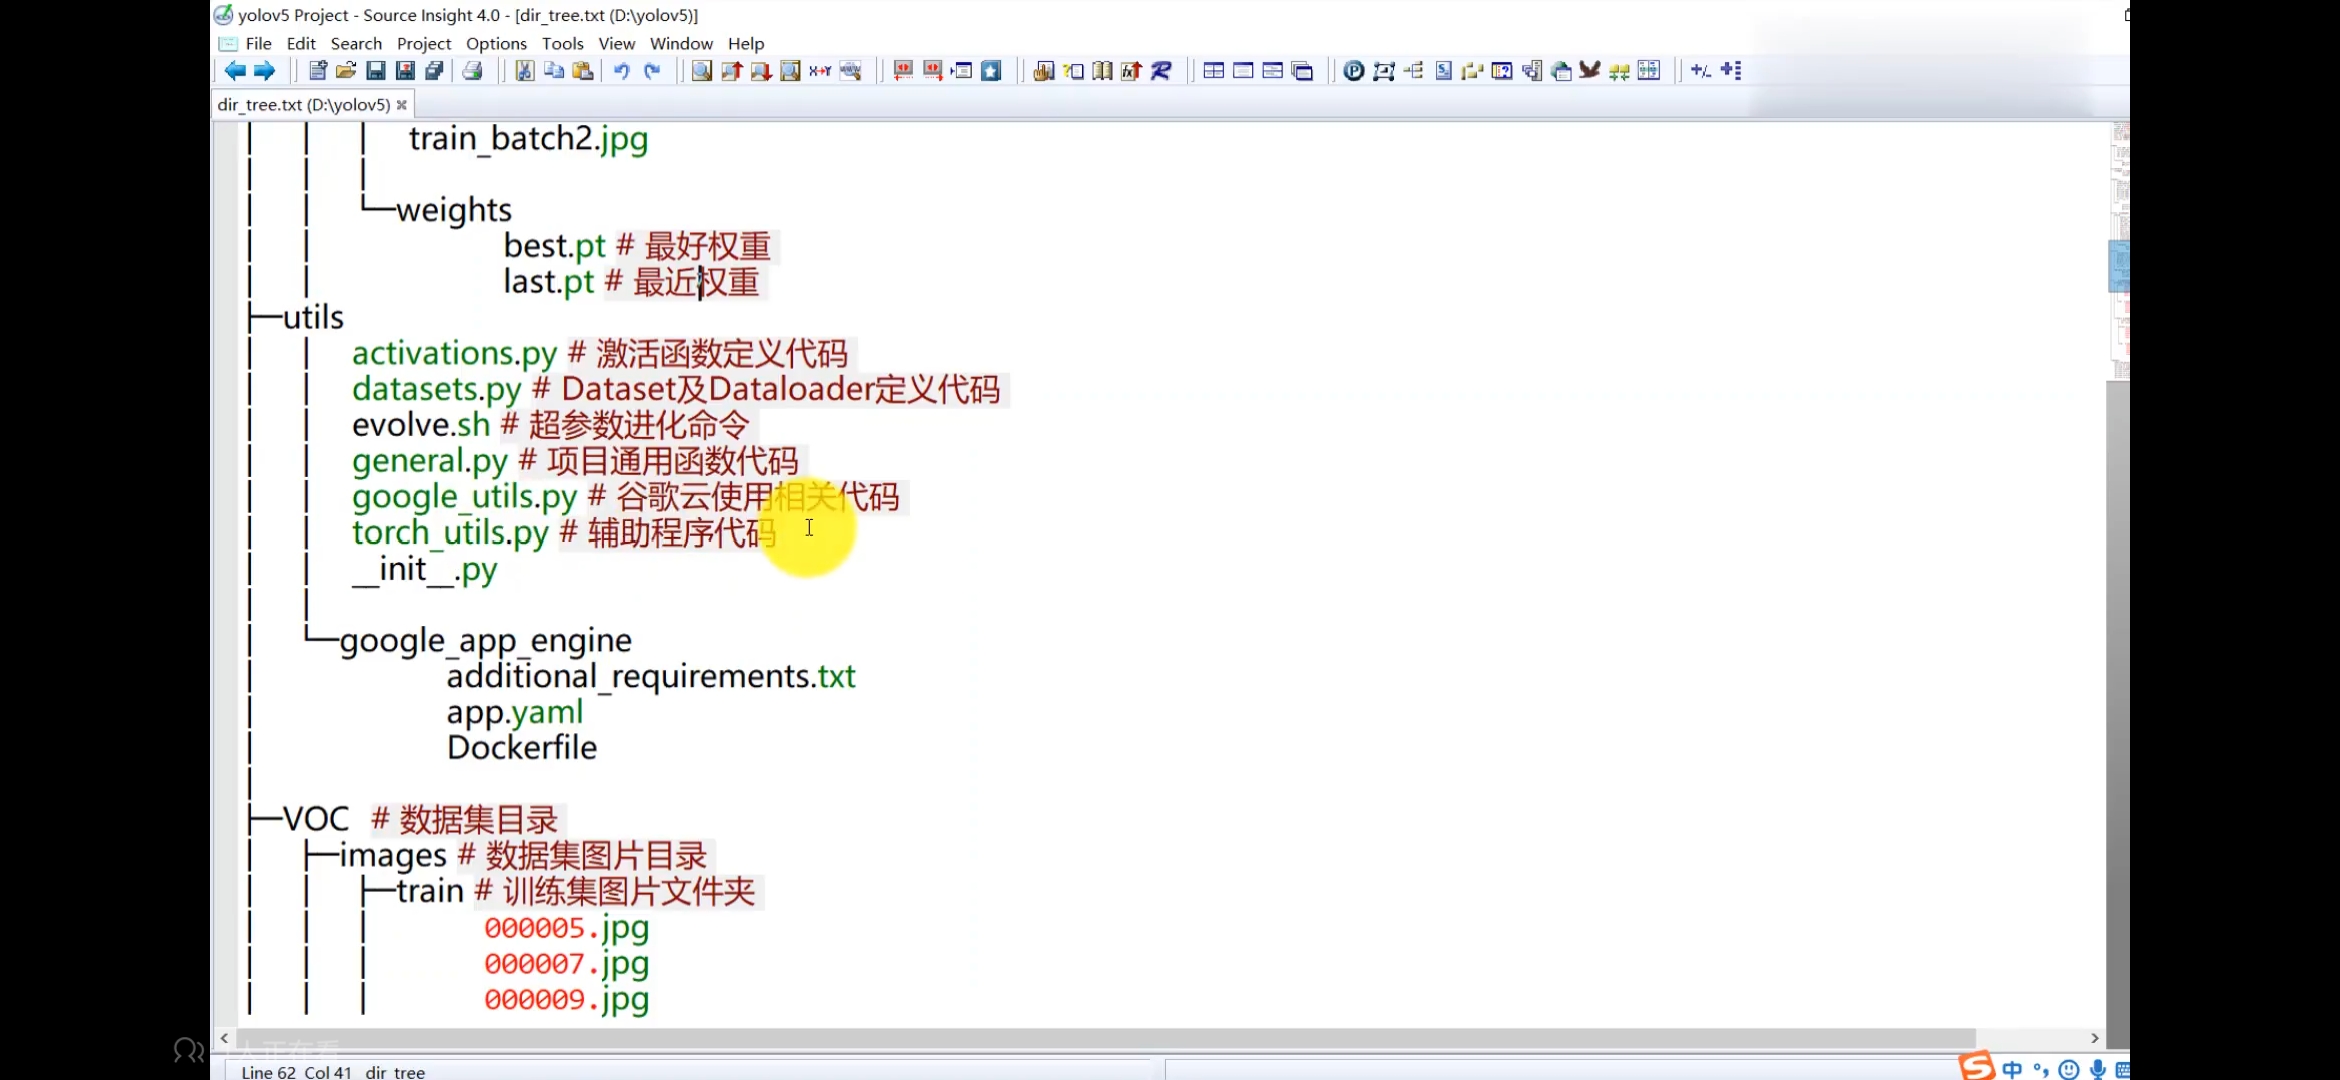Click the open-book Lookup References icon
This screenshot has height=1080, width=2340.
pyautogui.click(x=1102, y=70)
